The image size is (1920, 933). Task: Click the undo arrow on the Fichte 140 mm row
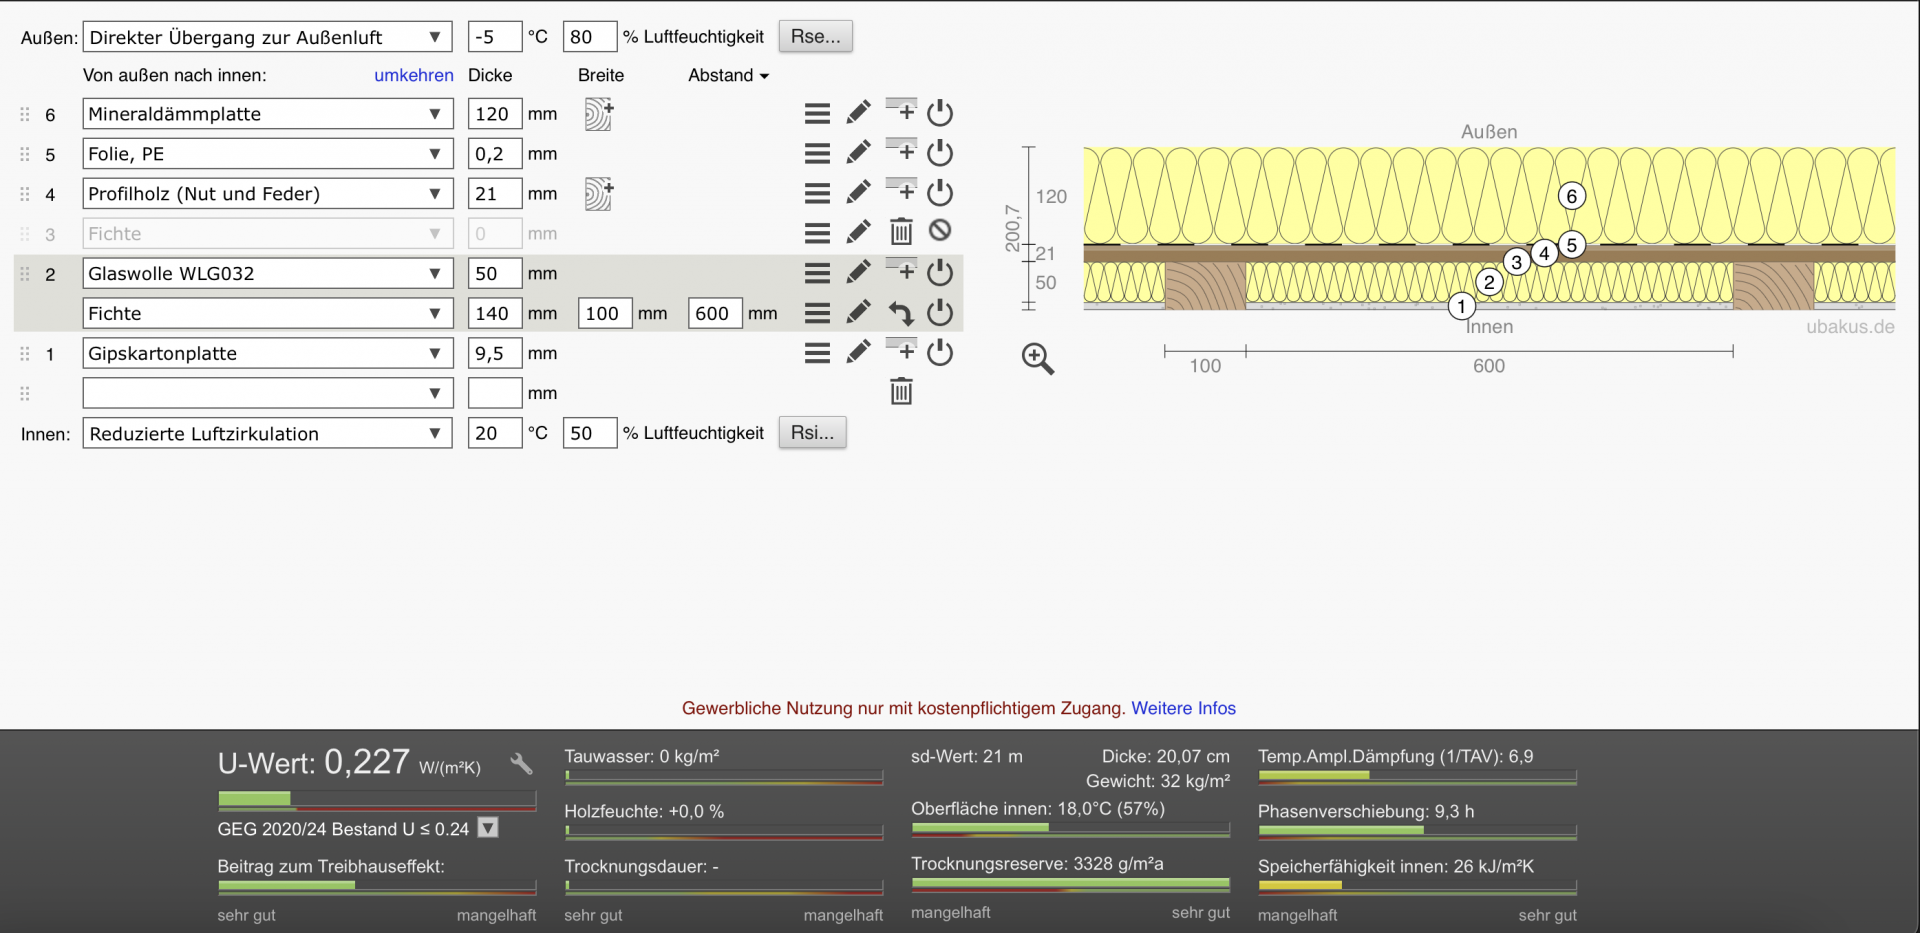pyautogui.click(x=901, y=313)
